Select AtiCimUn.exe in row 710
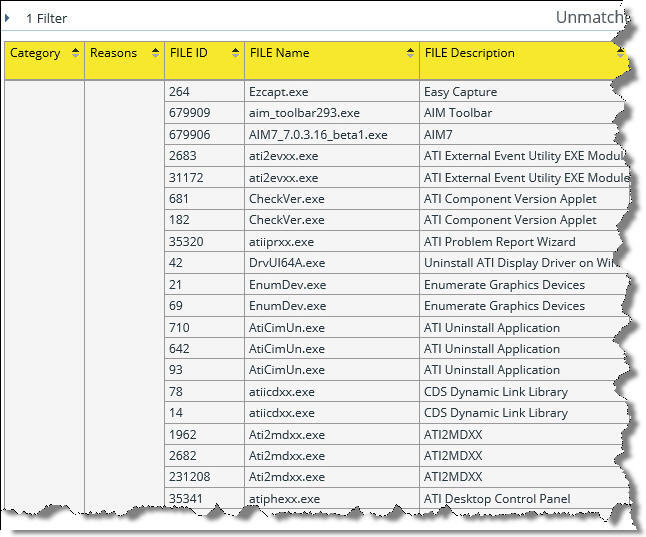This screenshot has height=537, width=646. [286, 328]
